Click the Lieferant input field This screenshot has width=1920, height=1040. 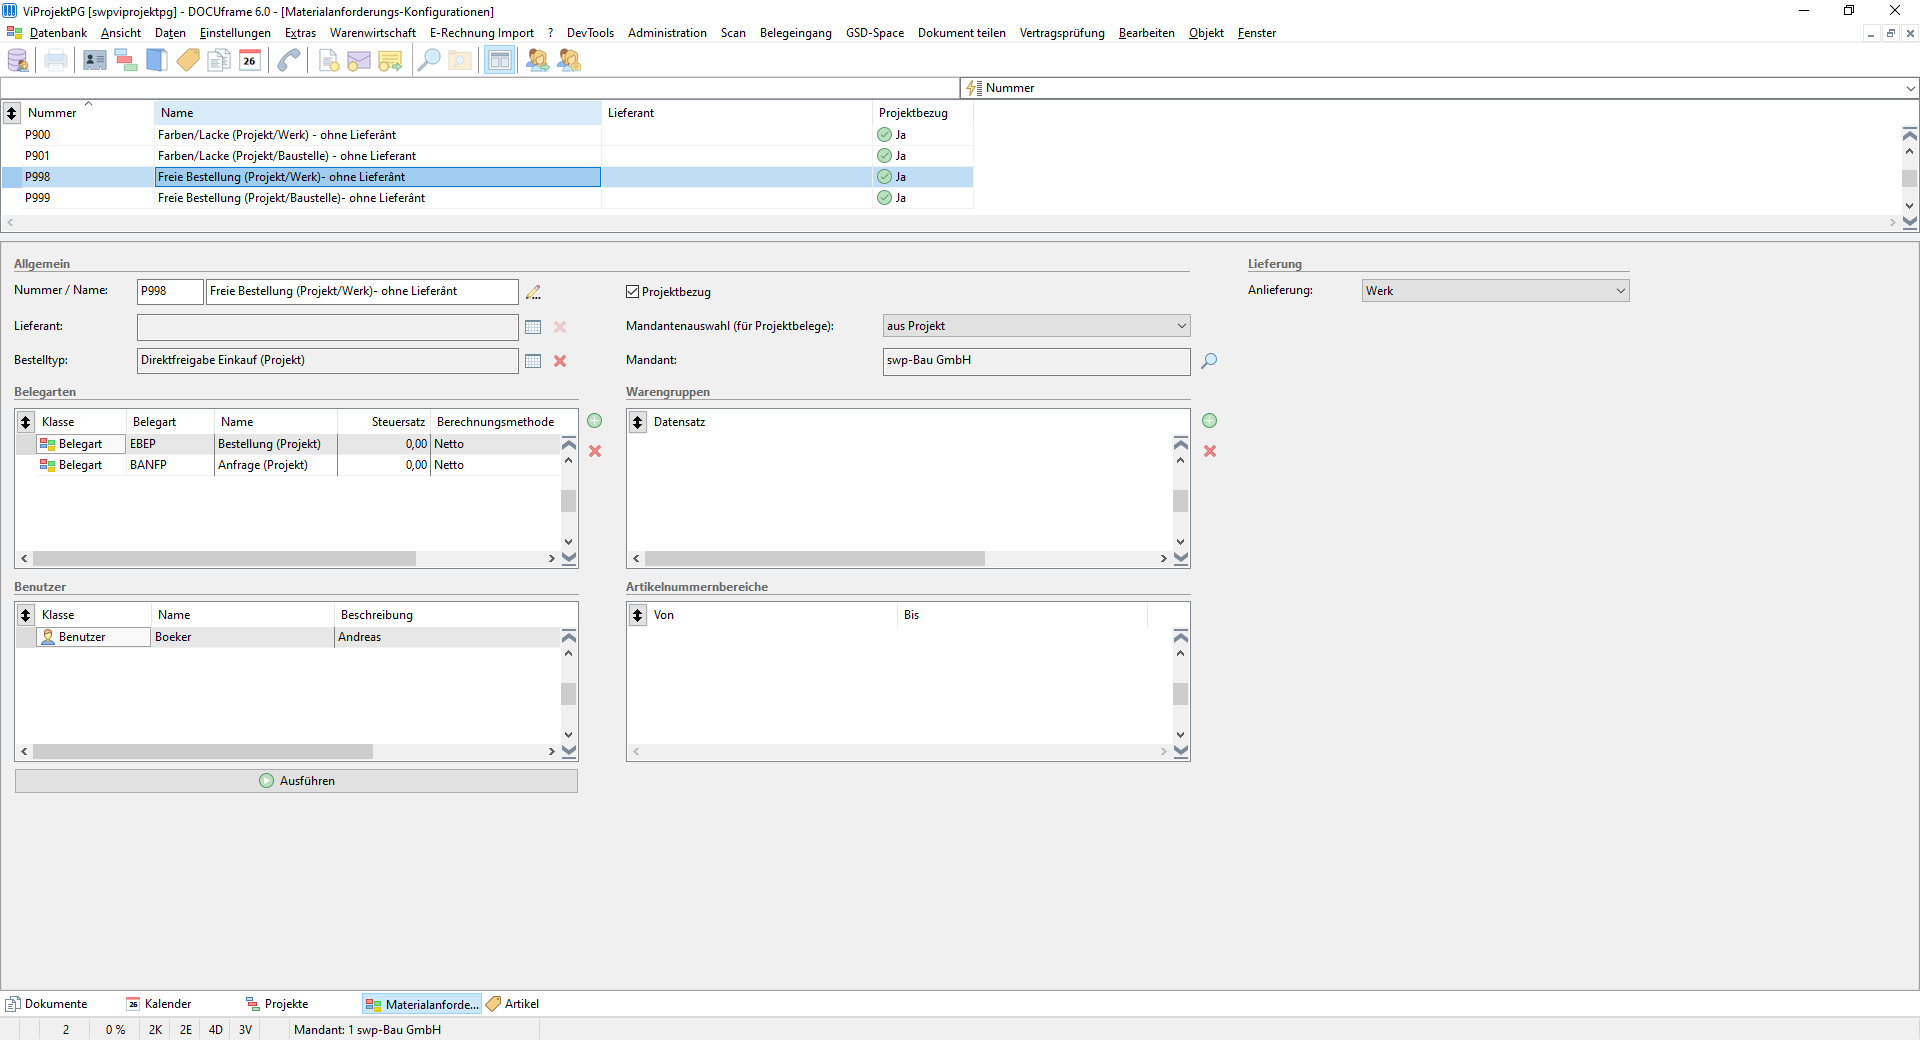(328, 327)
